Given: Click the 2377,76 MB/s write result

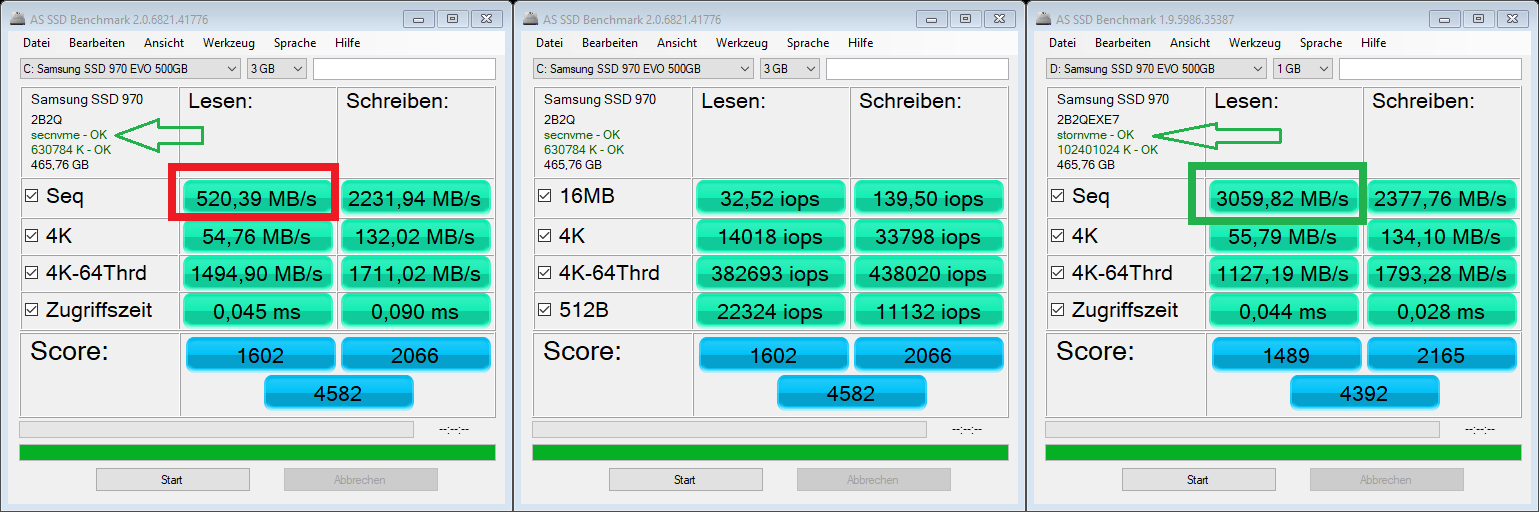Looking at the screenshot, I should [x=1442, y=198].
